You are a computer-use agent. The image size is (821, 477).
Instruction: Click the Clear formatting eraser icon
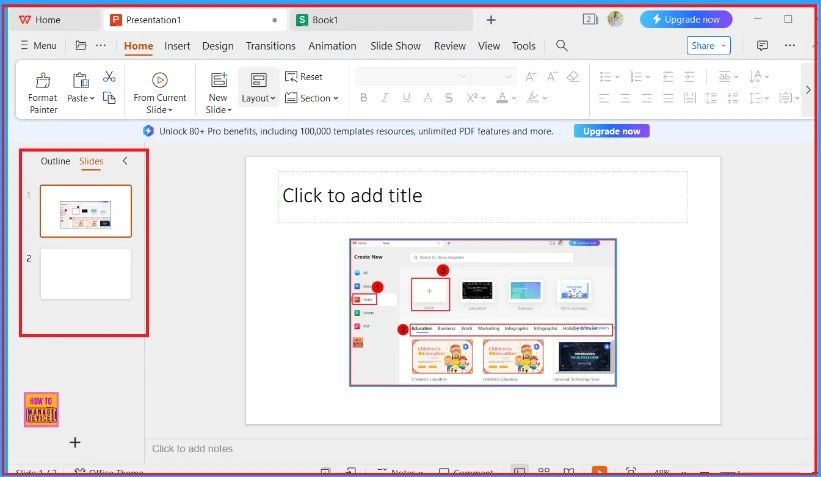[x=573, y=76]
